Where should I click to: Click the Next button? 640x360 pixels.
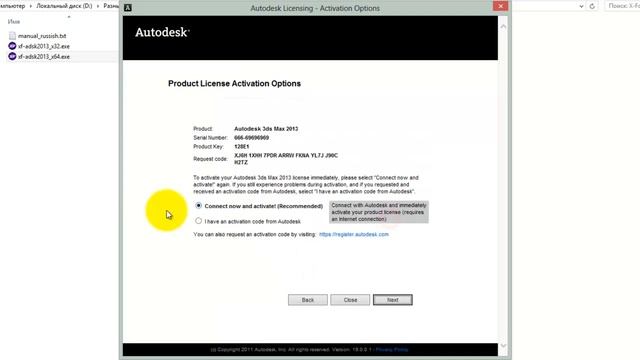(393, 300)
